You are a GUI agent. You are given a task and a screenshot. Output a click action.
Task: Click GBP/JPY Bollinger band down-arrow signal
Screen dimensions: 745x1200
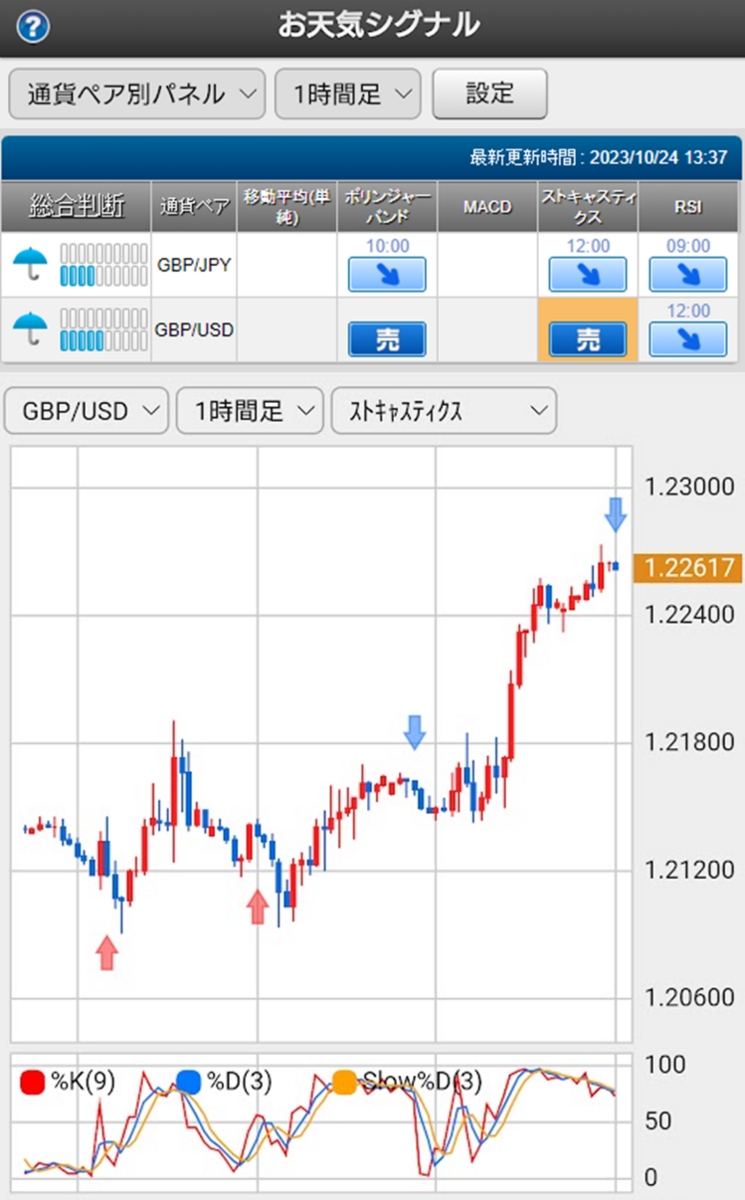[387, 274]
